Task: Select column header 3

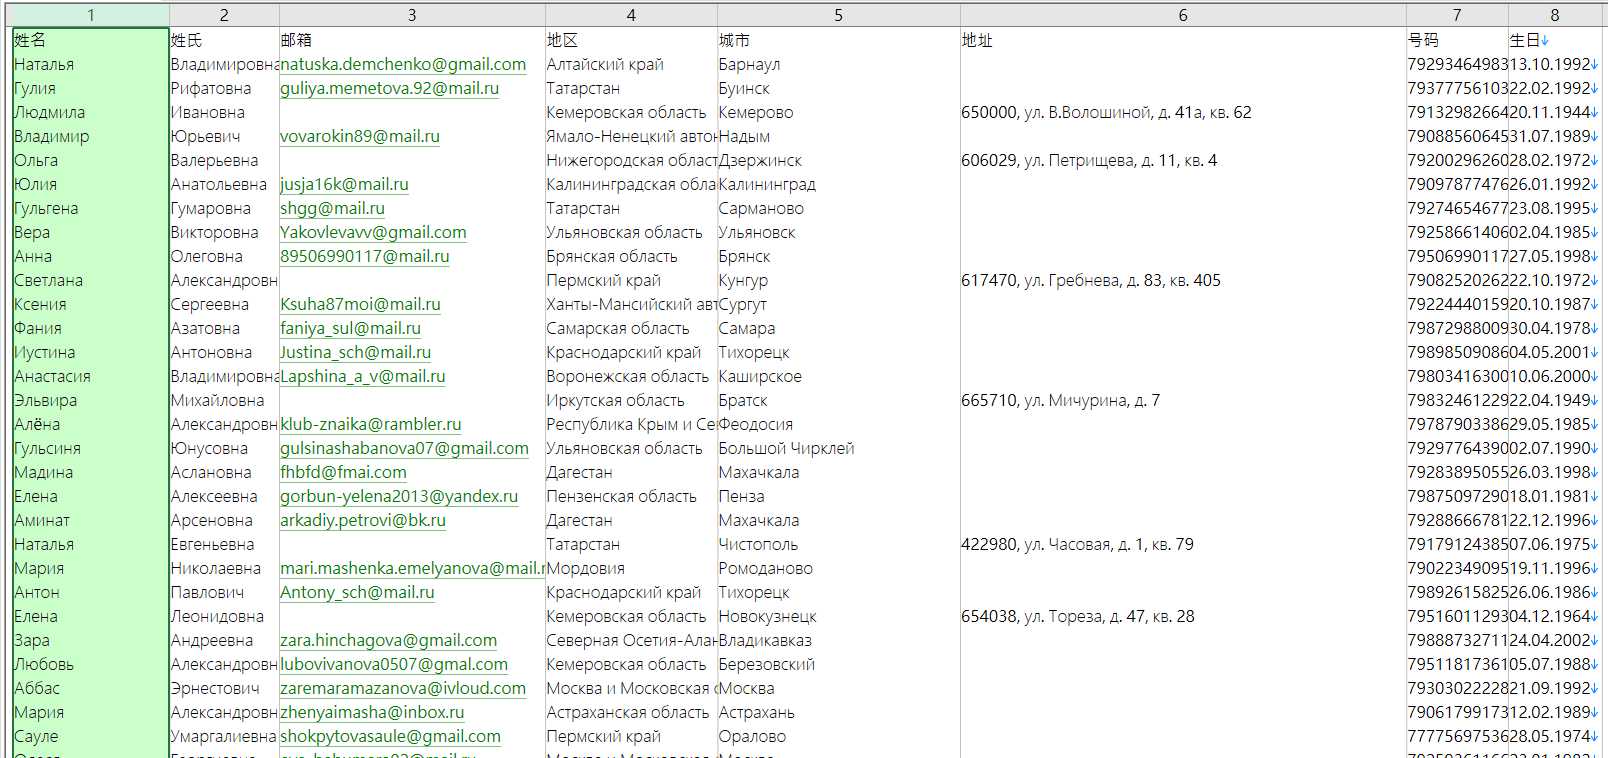Action: (412, 15)
